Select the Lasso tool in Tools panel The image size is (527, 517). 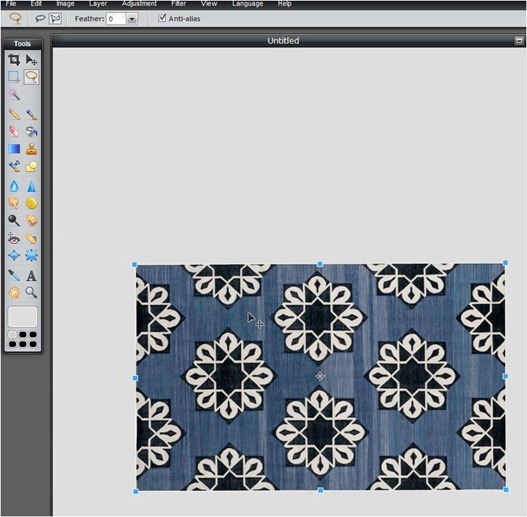pyautogui.click(x=31, y=77)
